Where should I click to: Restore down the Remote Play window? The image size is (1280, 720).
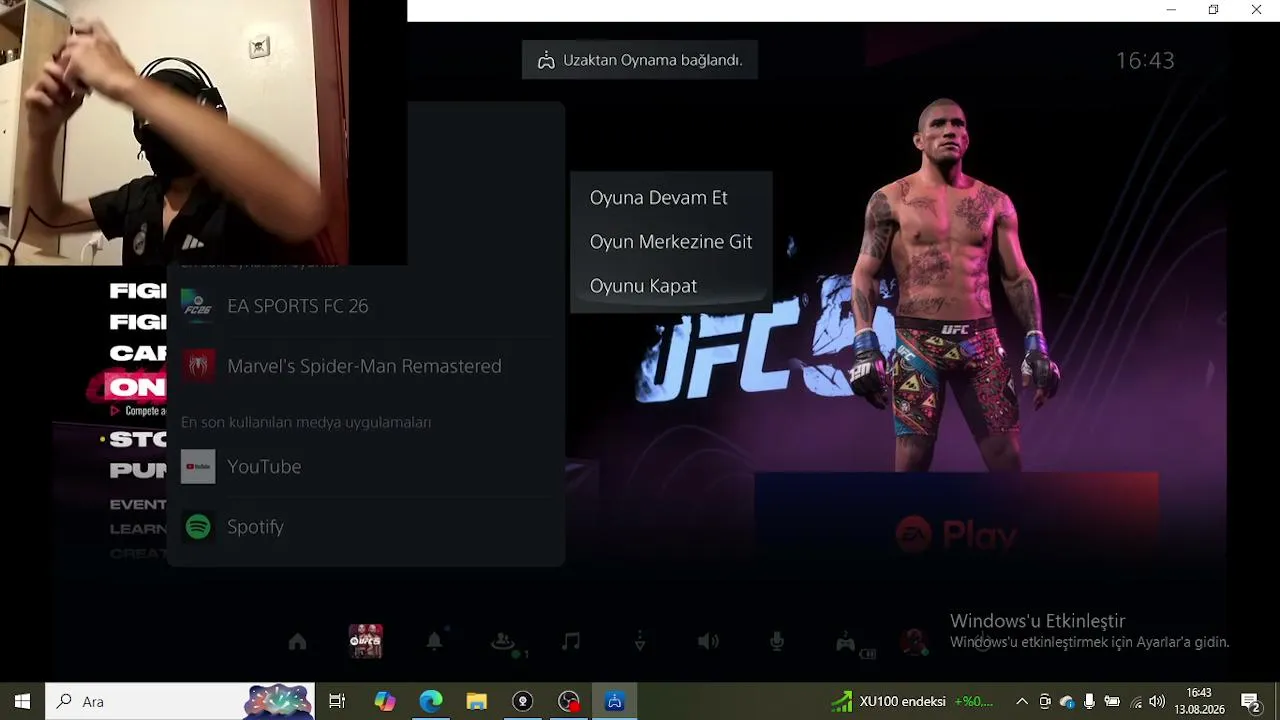pyautogui.click(x=1213, y=10)
